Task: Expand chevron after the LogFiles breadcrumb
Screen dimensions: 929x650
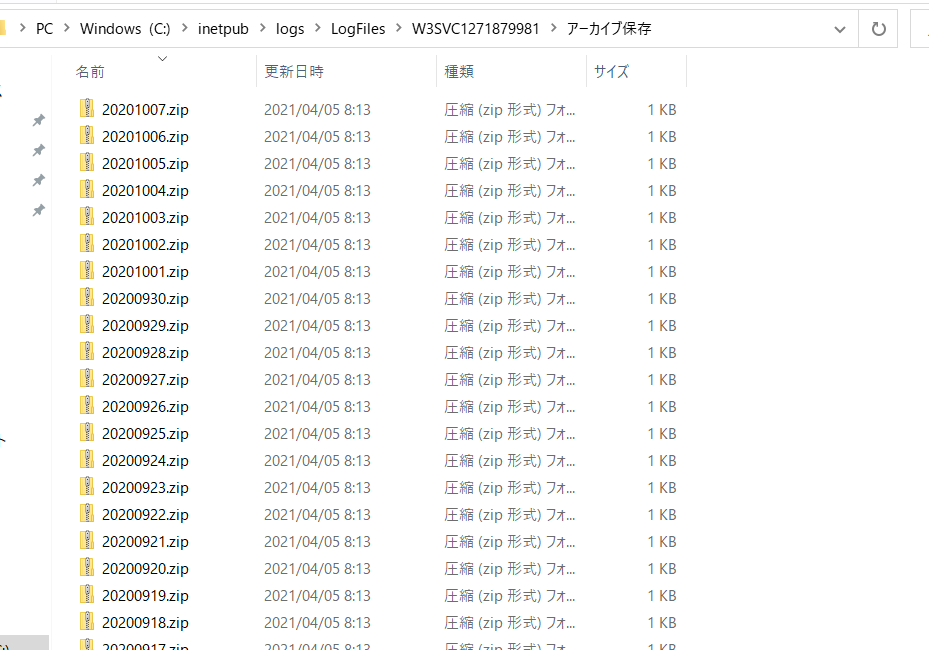Action: tap(399, 28)
